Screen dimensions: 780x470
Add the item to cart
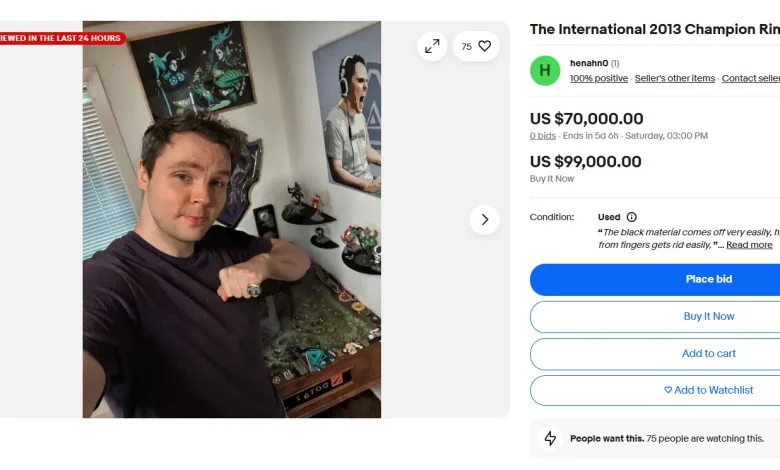(x=709, y=353)
